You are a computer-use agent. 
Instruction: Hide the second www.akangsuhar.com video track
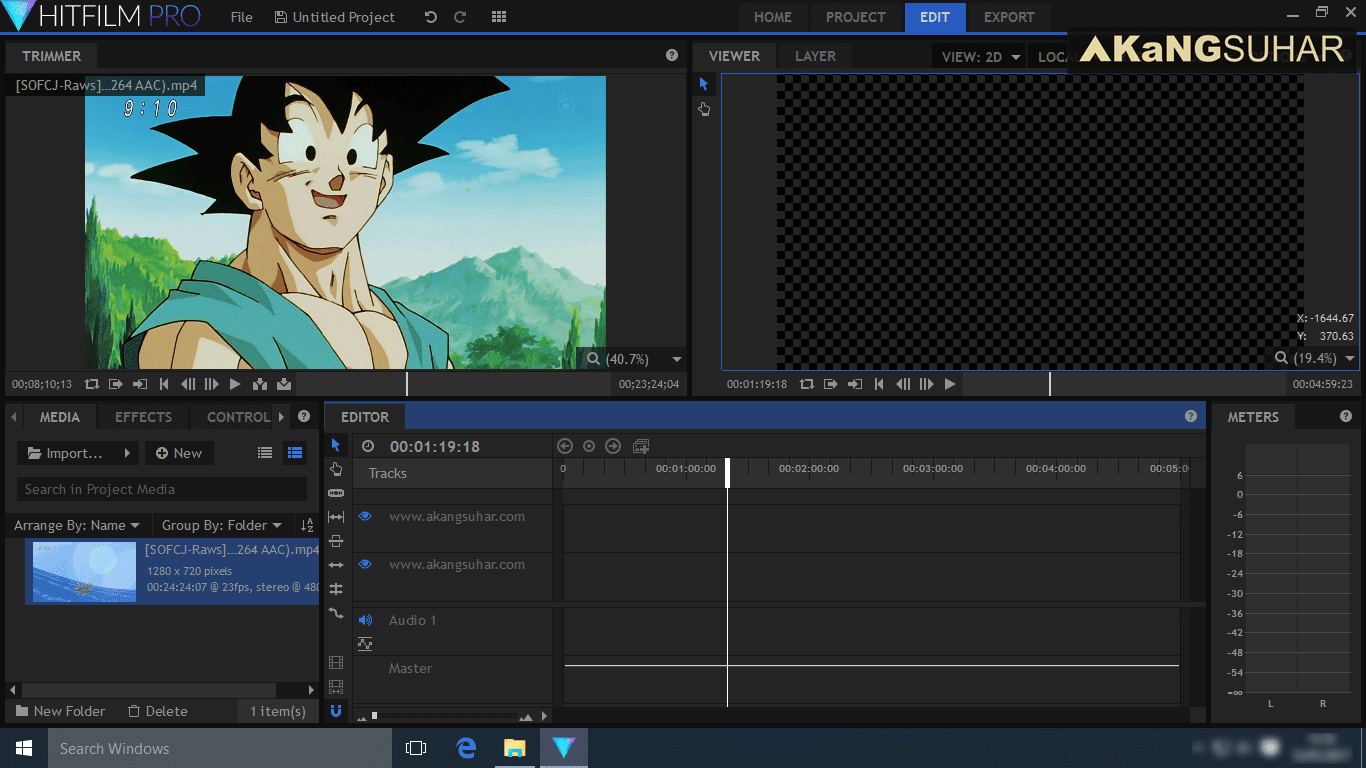pyautogui.click(x=365, y=564)
